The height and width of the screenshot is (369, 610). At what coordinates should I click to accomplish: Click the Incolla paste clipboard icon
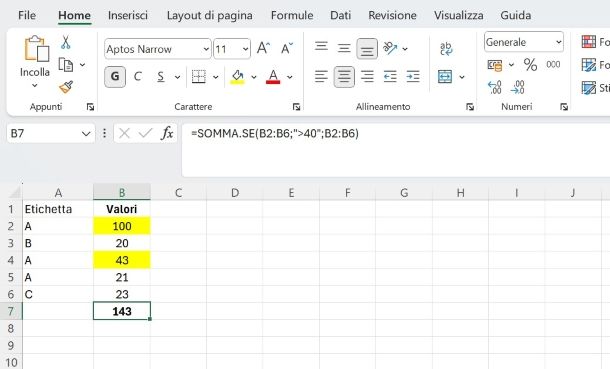36,49
